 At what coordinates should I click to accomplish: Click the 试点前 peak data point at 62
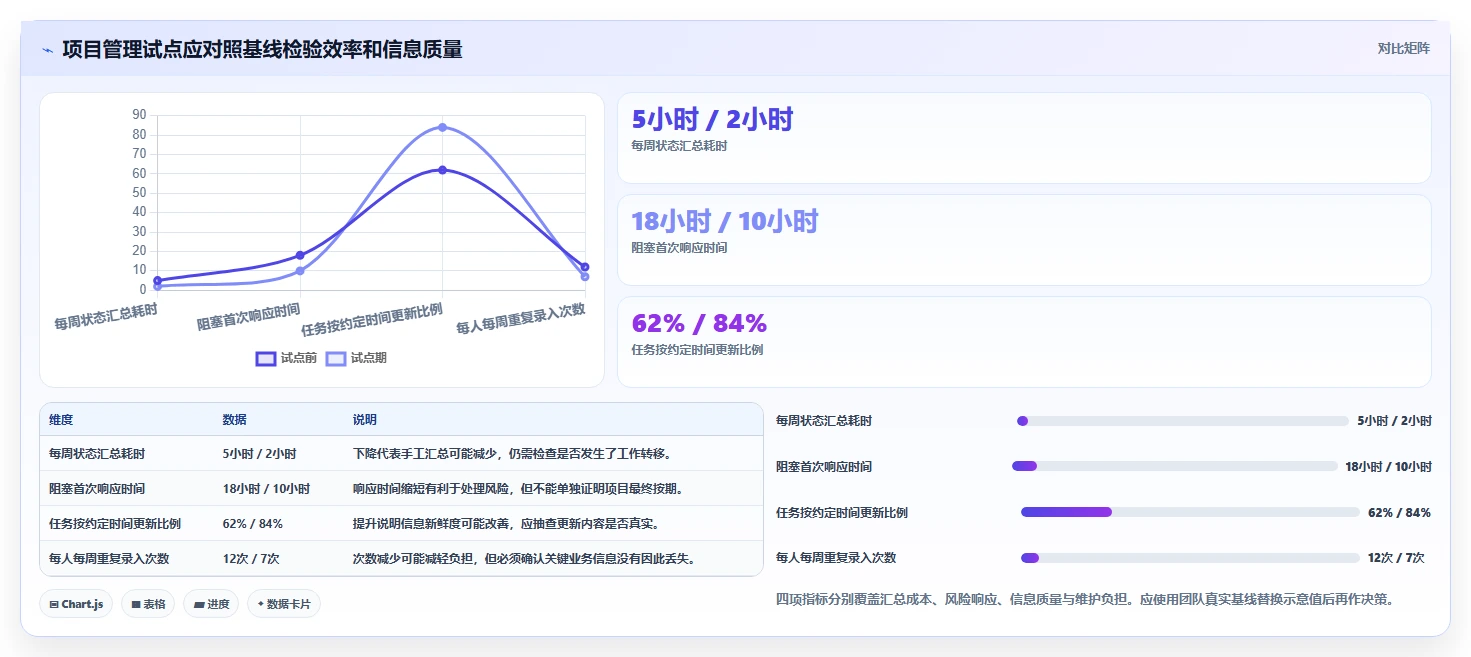[x=442, y=170]
